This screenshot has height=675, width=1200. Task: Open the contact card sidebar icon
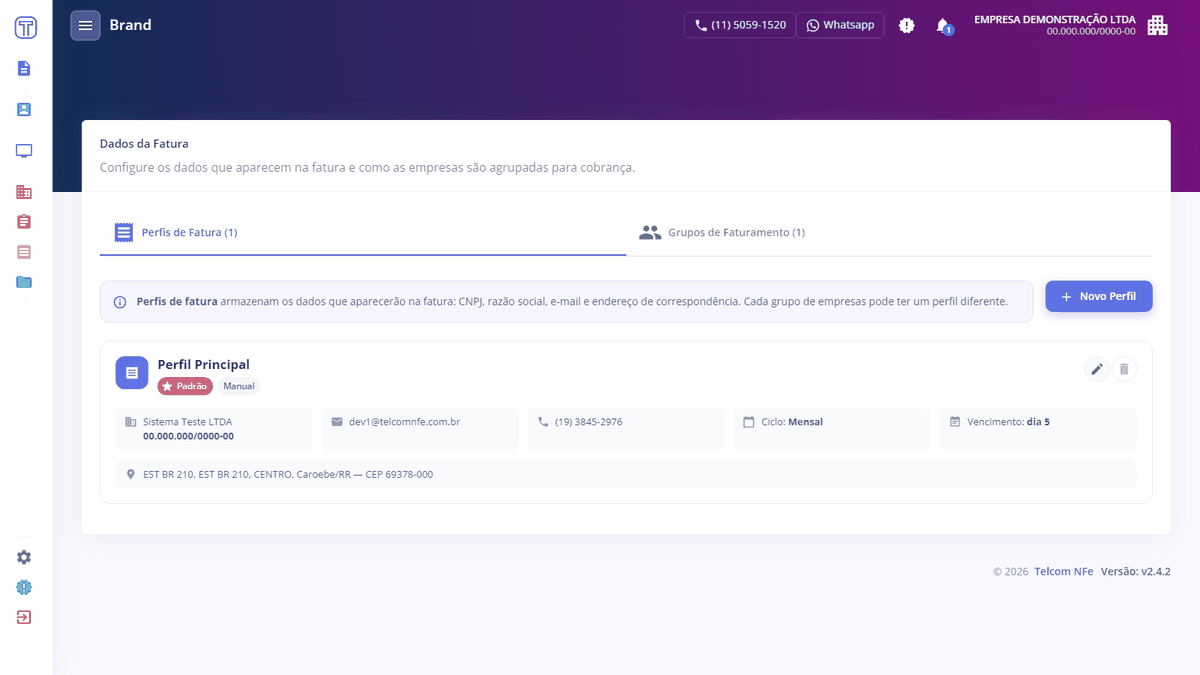pyautogui.click(x=24, y=109)
